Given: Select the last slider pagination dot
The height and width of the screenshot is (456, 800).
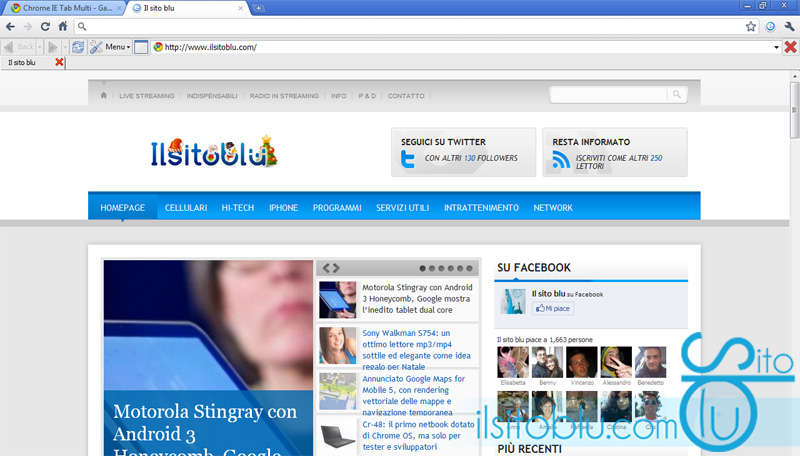Looking at the screenshot, I should (469, 268).
